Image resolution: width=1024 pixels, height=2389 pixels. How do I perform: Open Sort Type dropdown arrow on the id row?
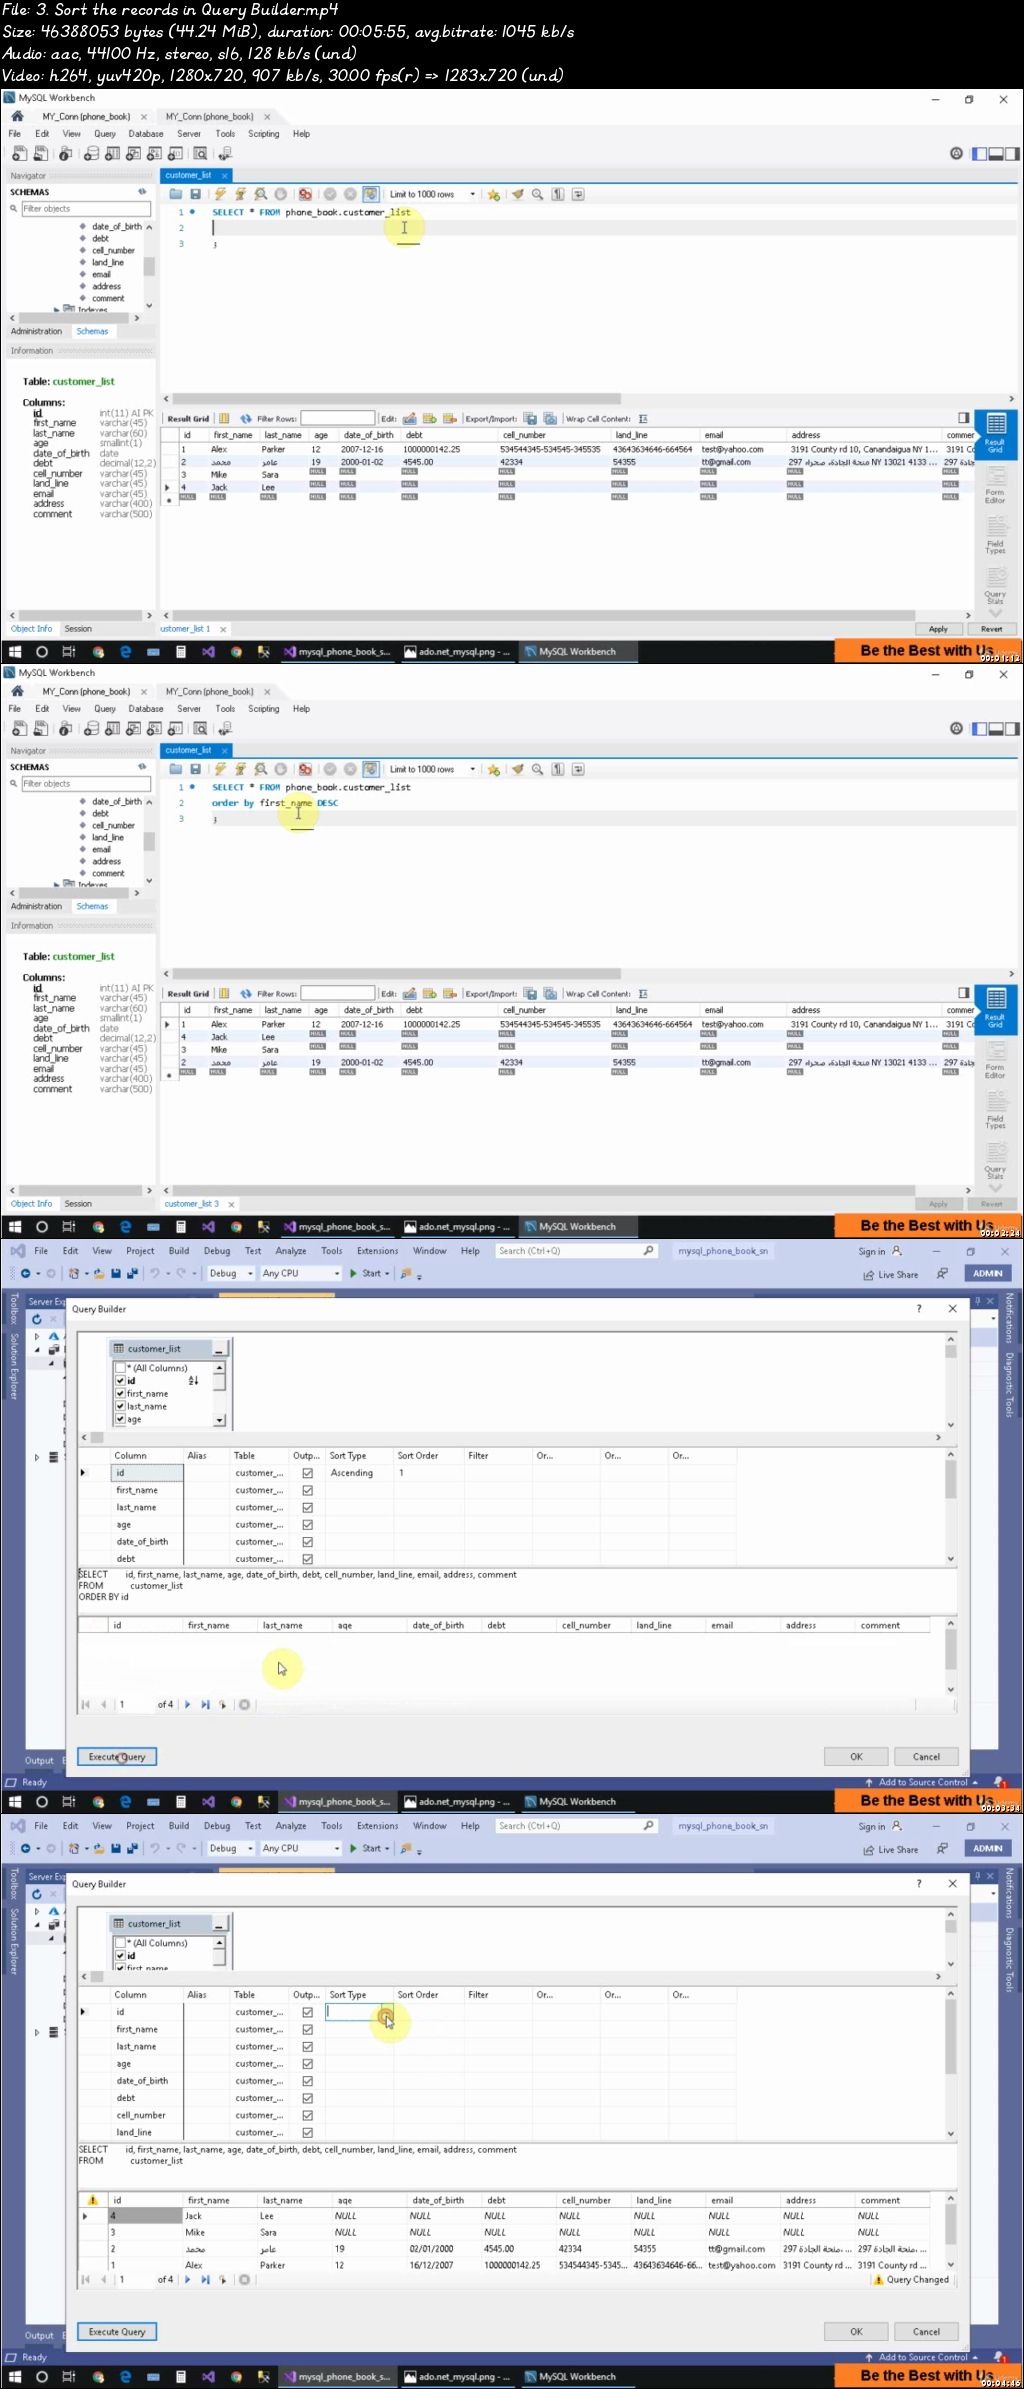click(387, 2012)
